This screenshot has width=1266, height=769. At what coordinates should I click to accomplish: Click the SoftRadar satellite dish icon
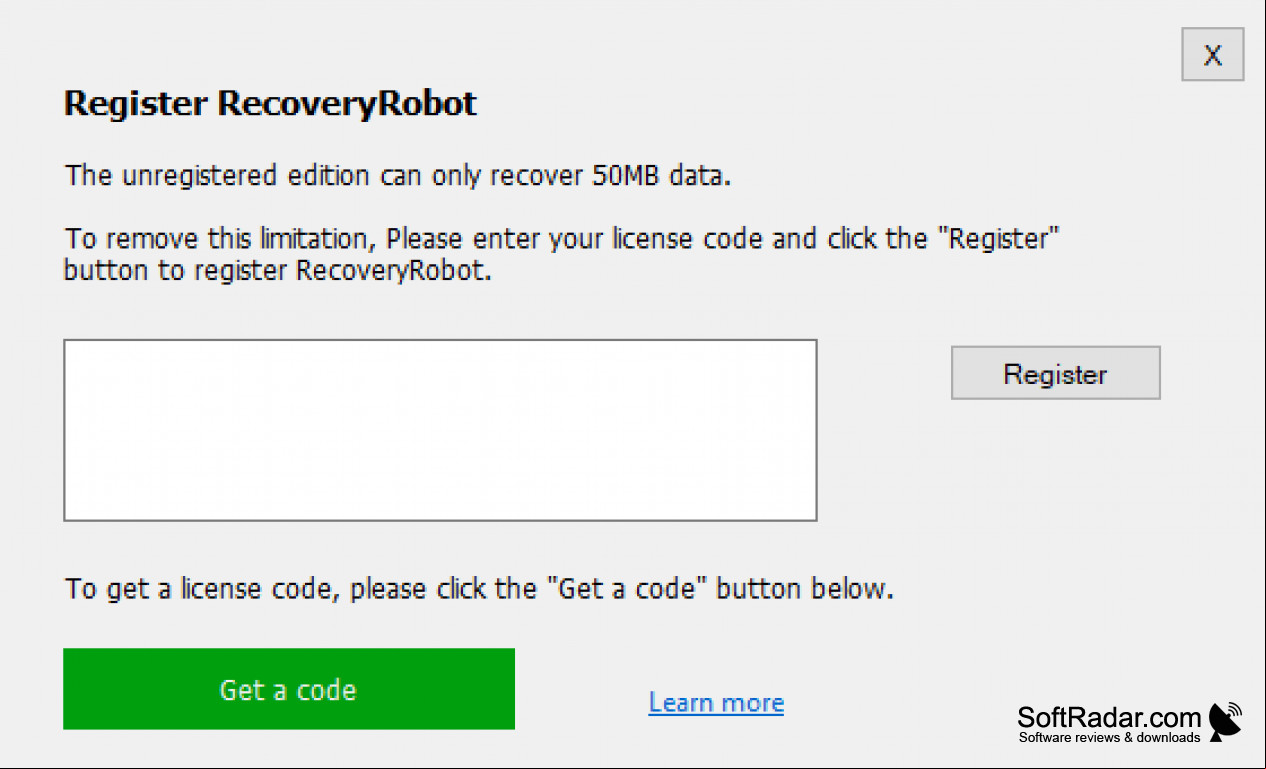click(1224, 721)
